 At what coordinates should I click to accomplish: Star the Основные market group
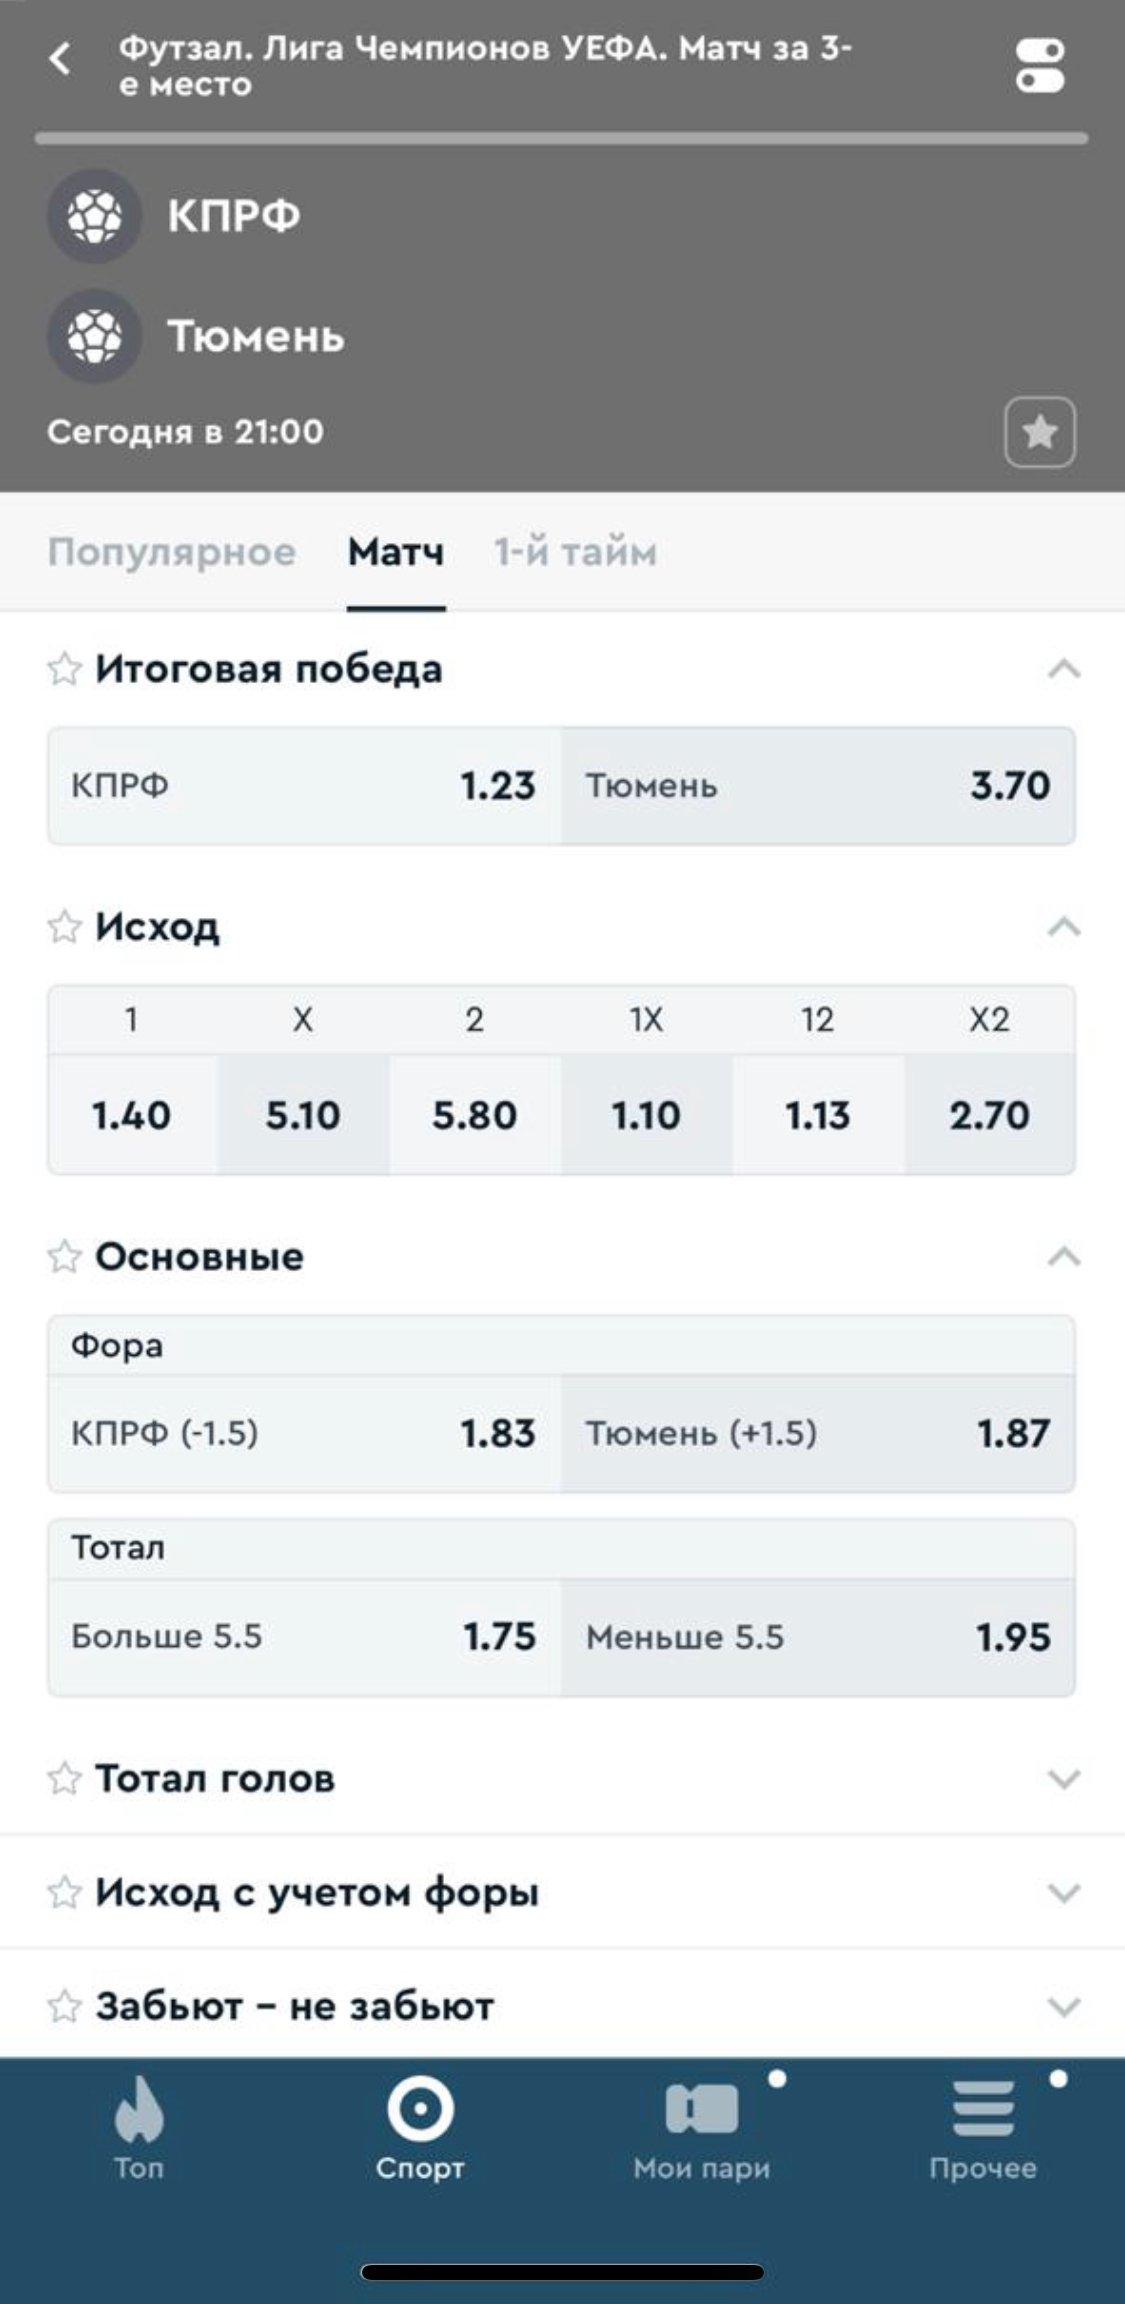tap(64, 1257)
